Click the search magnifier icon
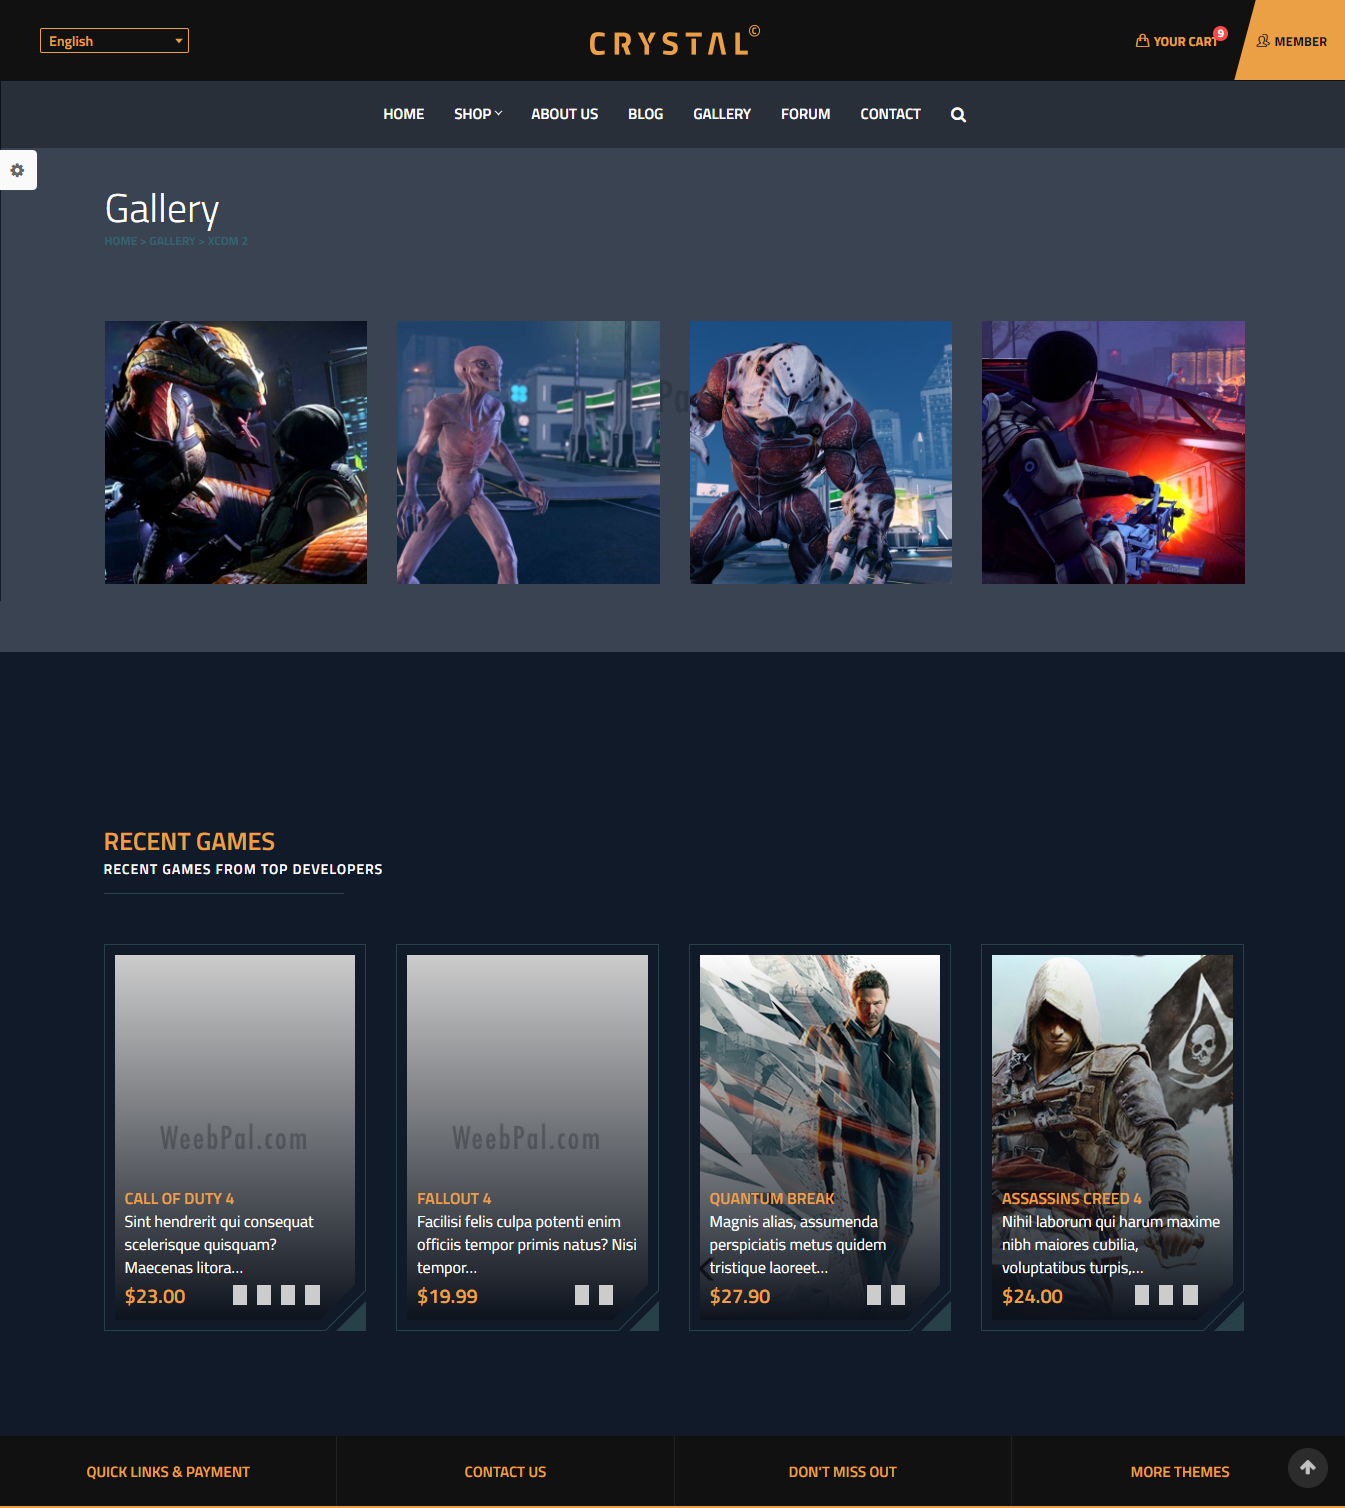Image resolution: width=1345 pixels, height=1508 pixels. [x=958, y=115]
